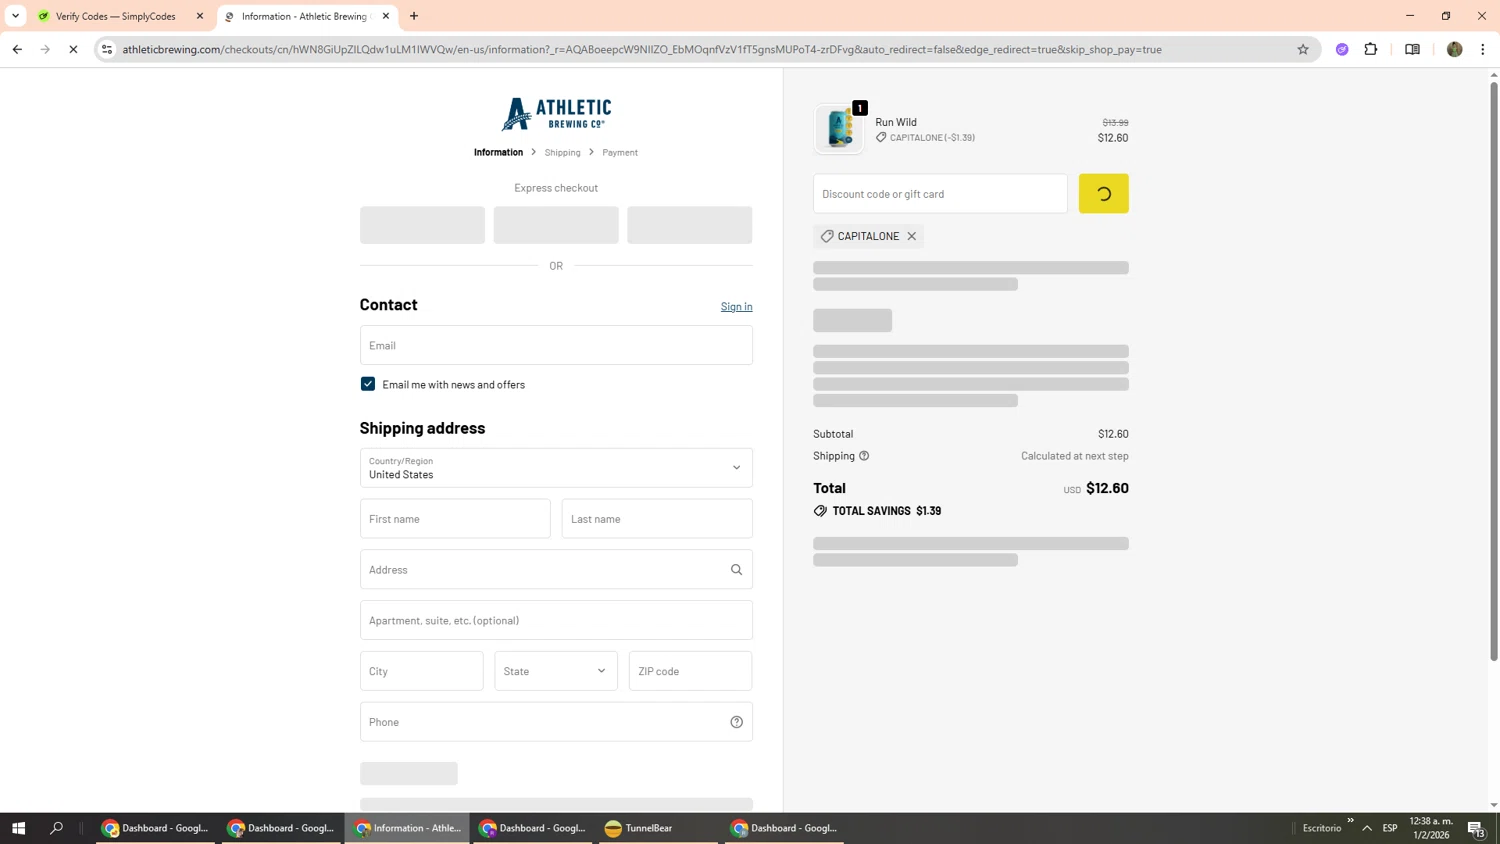This screenshot has width=1500, height=844.
Task: Open the Country/Region dropdown
Action: 556,468
